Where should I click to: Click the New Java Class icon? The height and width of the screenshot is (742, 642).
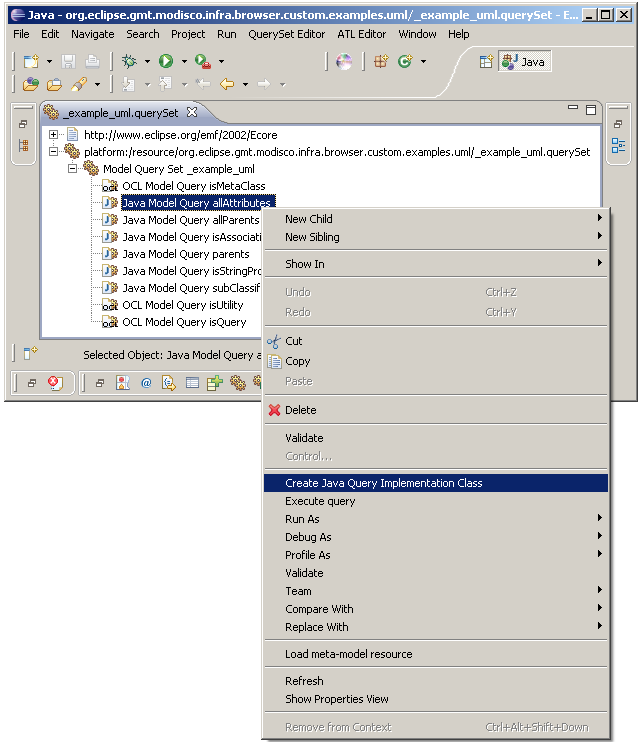(x=405, y=62)
